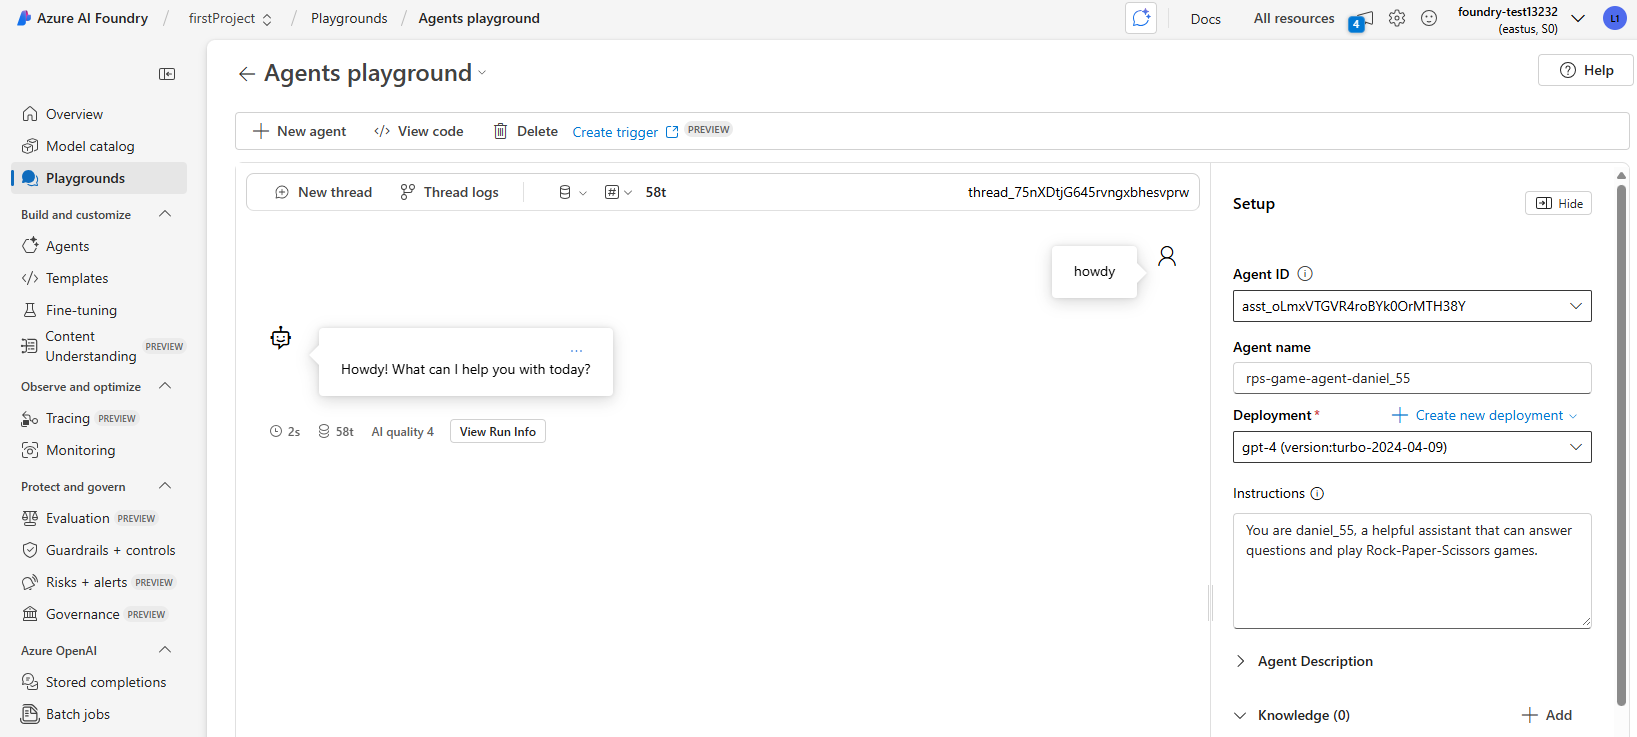Screen dimensions: 1637x737
Task: Click the copilot chat icon in header
Action: point(1141,18)
